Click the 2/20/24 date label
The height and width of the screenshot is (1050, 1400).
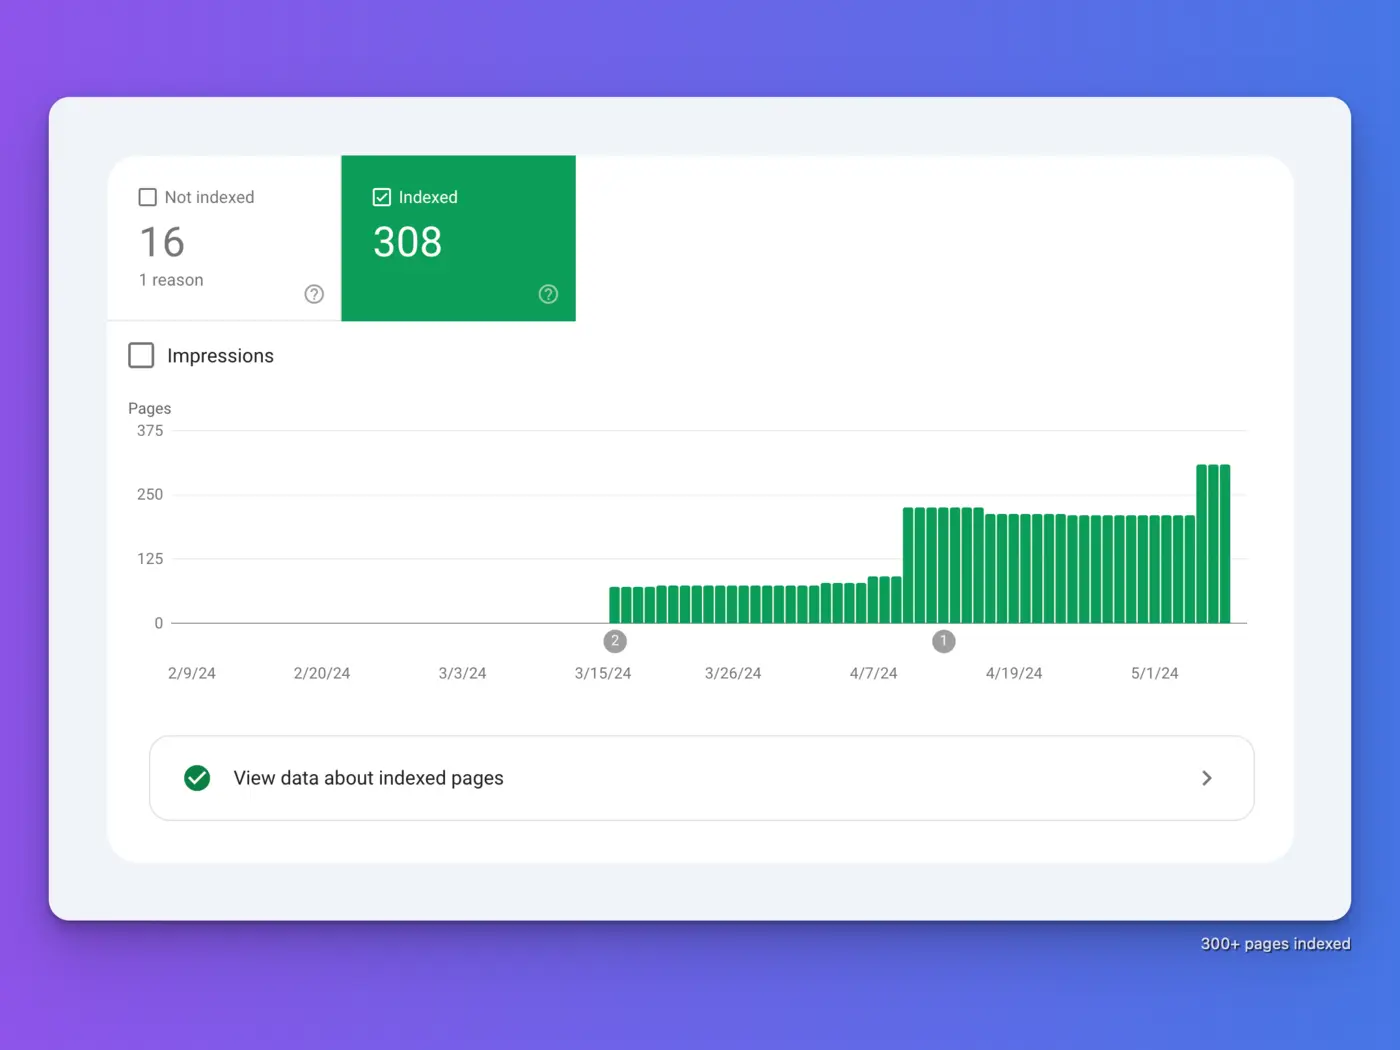(322, 673)
